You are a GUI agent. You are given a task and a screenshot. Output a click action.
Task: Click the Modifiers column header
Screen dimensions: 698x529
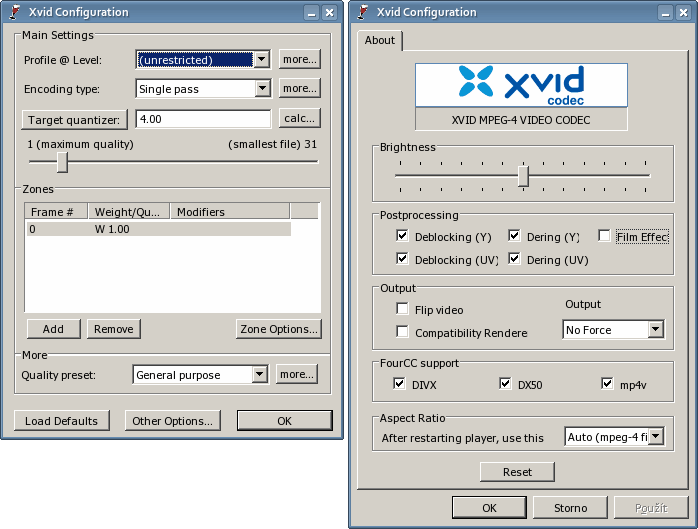(230, 212)
